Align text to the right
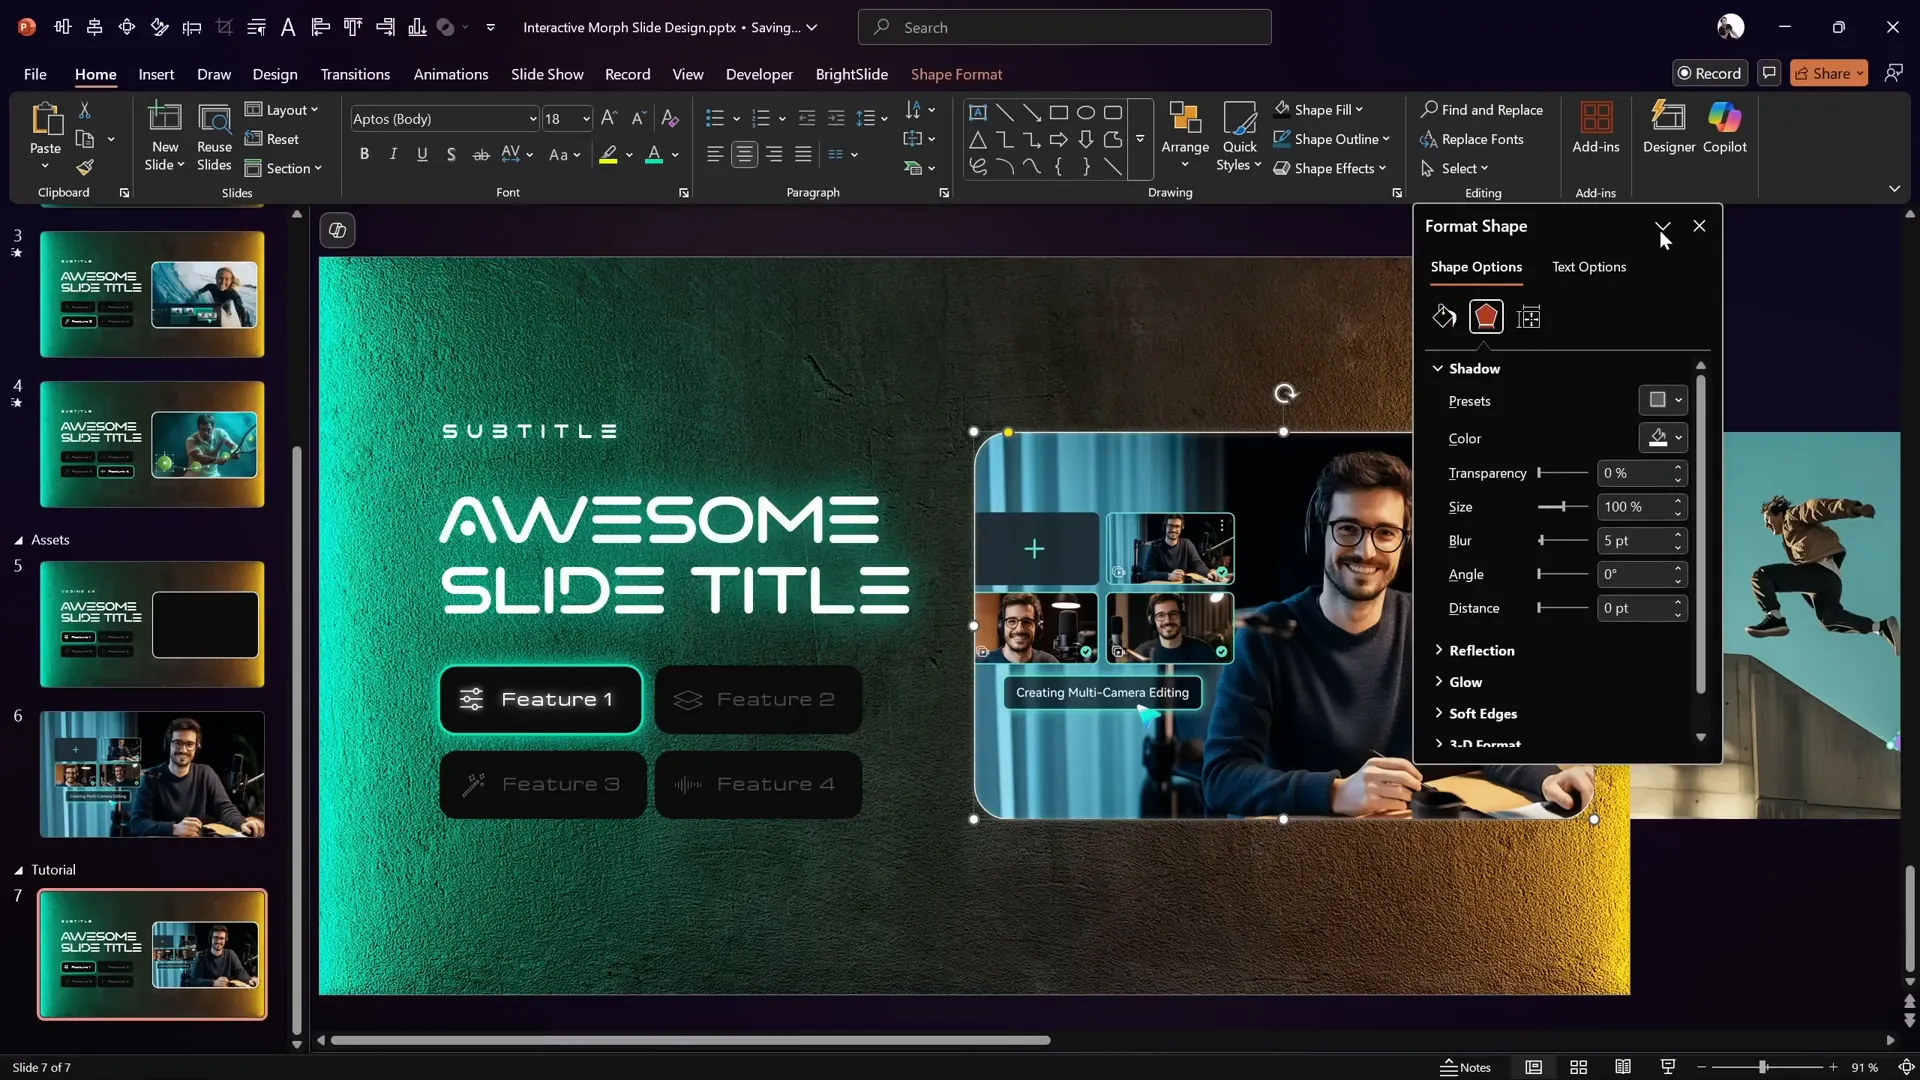 774,154
